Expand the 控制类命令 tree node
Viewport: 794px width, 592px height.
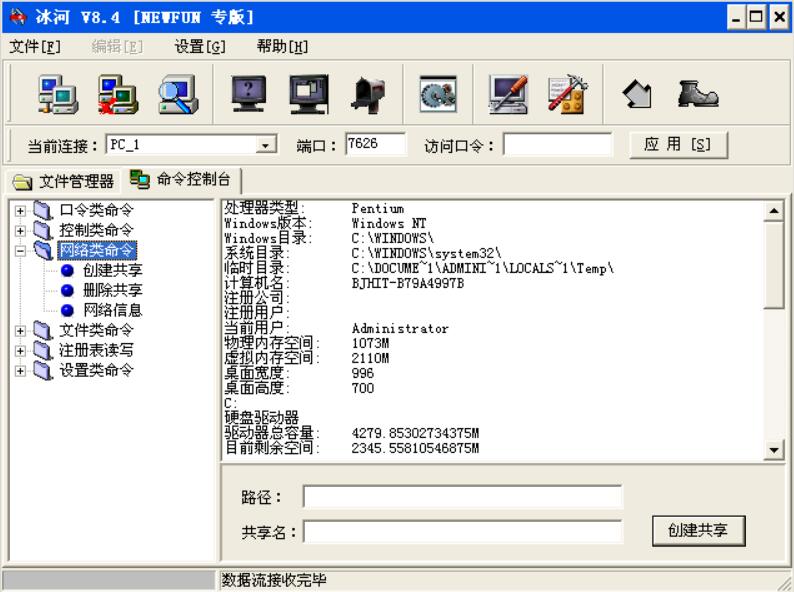pyautogui.click(x=20, y=231)
